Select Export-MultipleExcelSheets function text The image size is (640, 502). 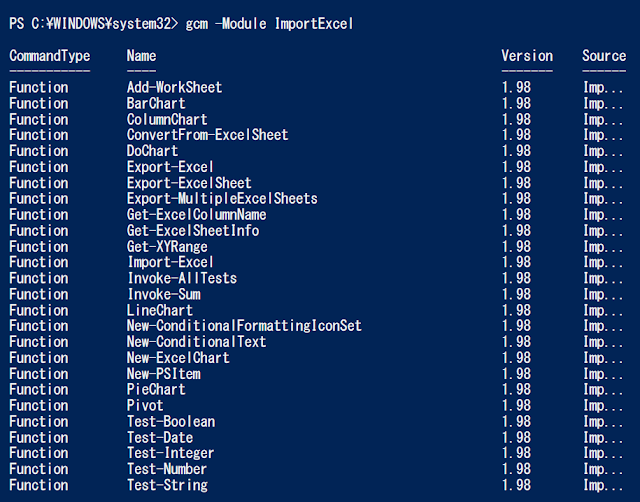coord(222,199)
